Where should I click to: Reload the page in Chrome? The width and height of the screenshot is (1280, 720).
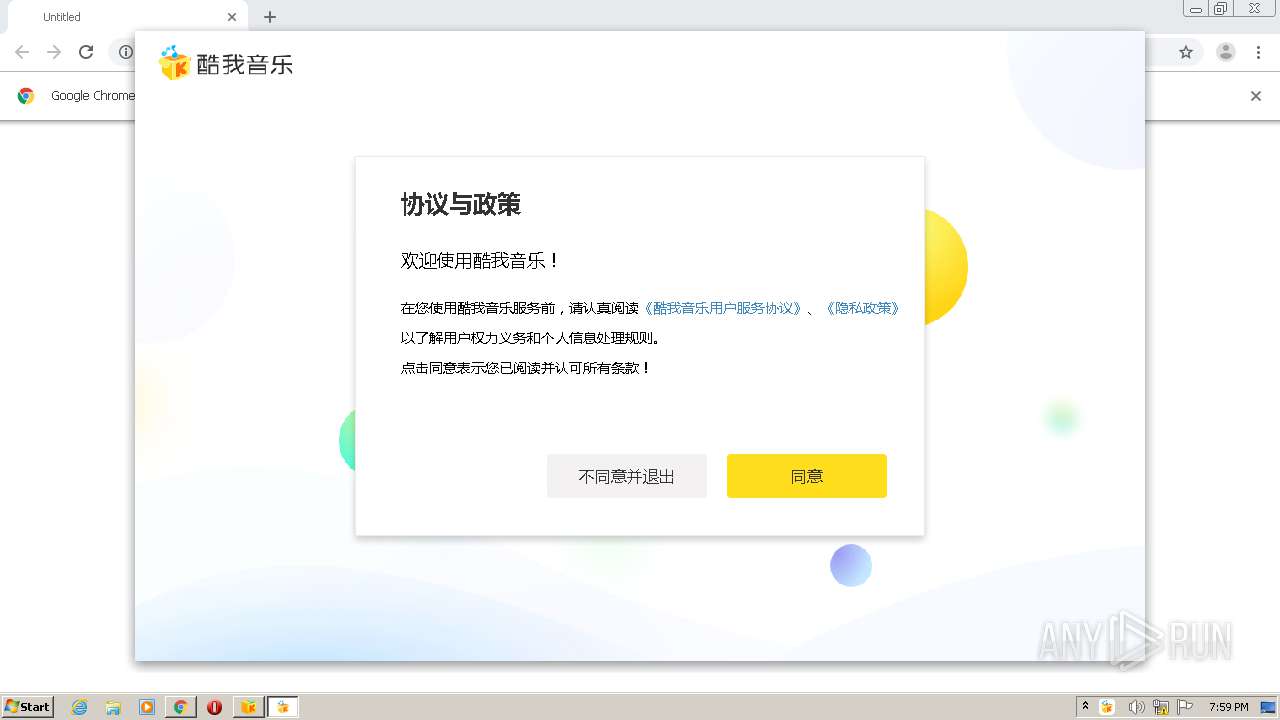coord(86,52)
